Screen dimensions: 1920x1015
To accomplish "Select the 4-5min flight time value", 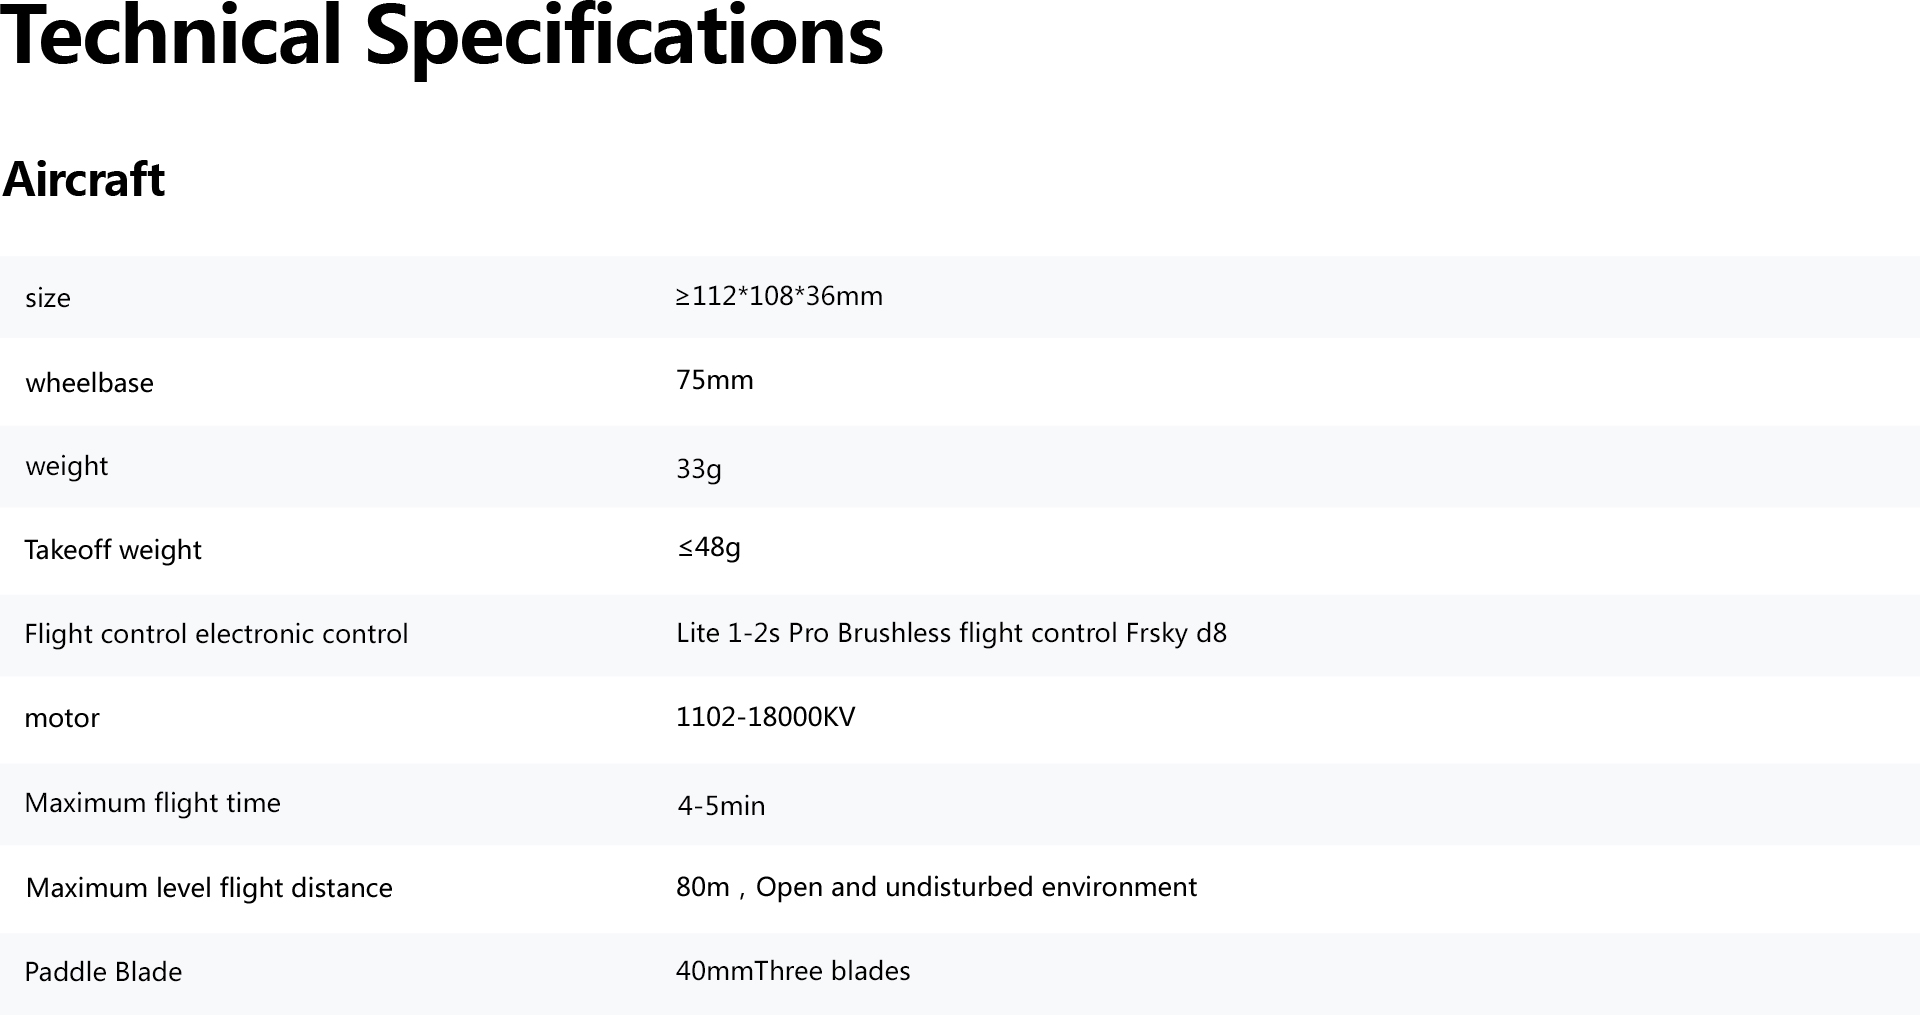I will 721,806.
